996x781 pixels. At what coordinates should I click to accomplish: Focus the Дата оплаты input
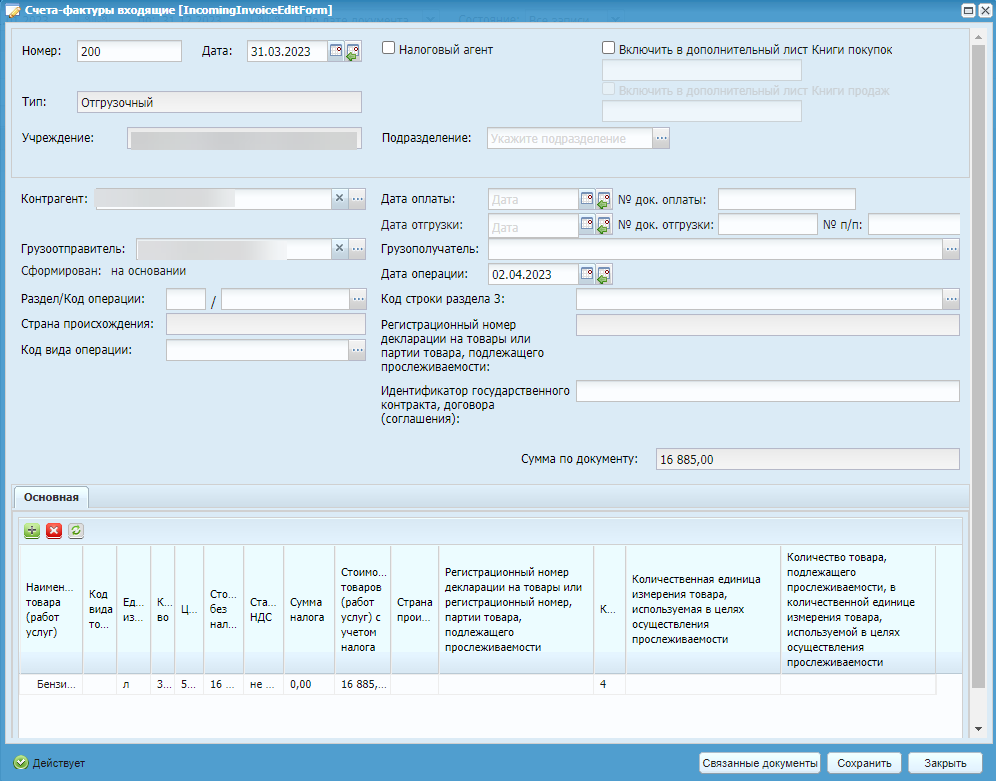point(533,199)
